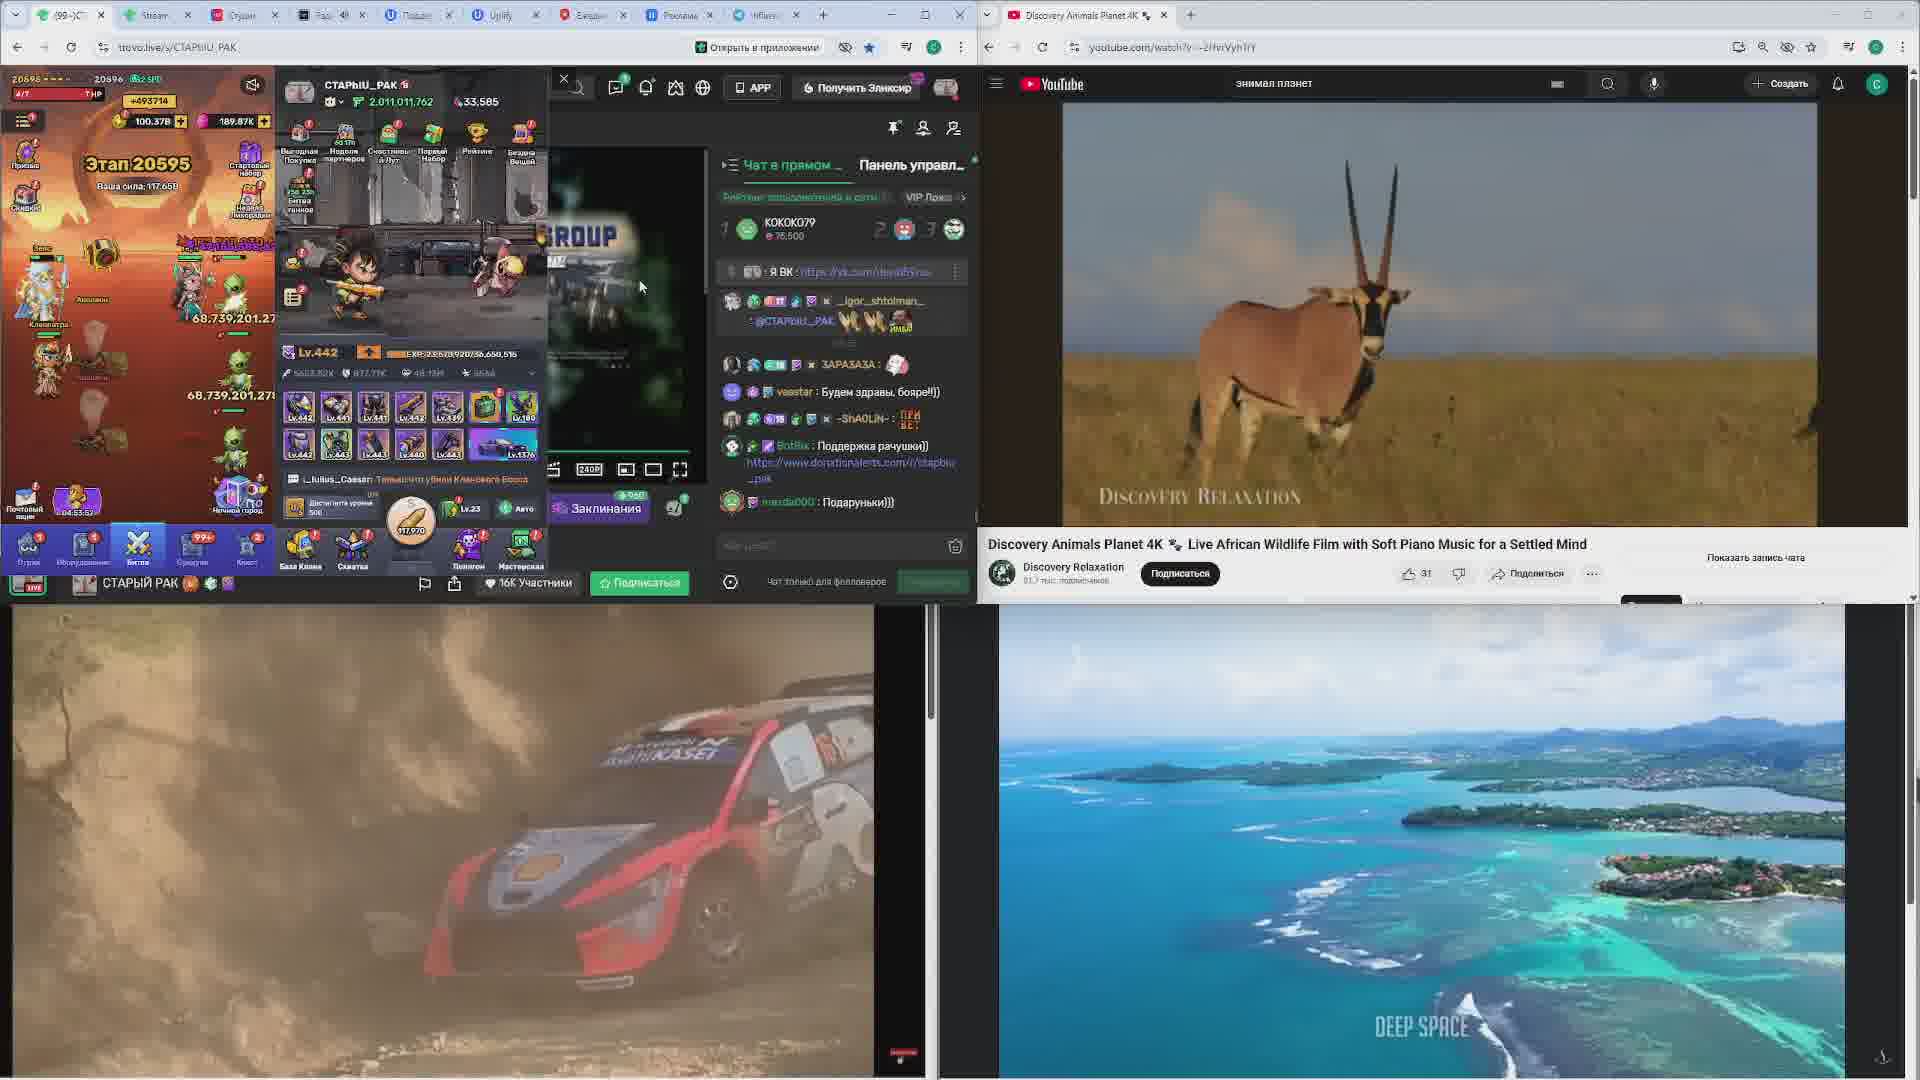Open the Полигон icon
Screen dimensions: 1920x1080
pos(468,550)
